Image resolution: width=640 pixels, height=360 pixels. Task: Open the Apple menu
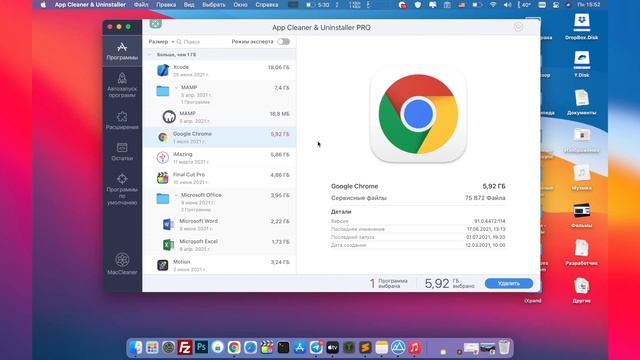(x=43, y=5)
